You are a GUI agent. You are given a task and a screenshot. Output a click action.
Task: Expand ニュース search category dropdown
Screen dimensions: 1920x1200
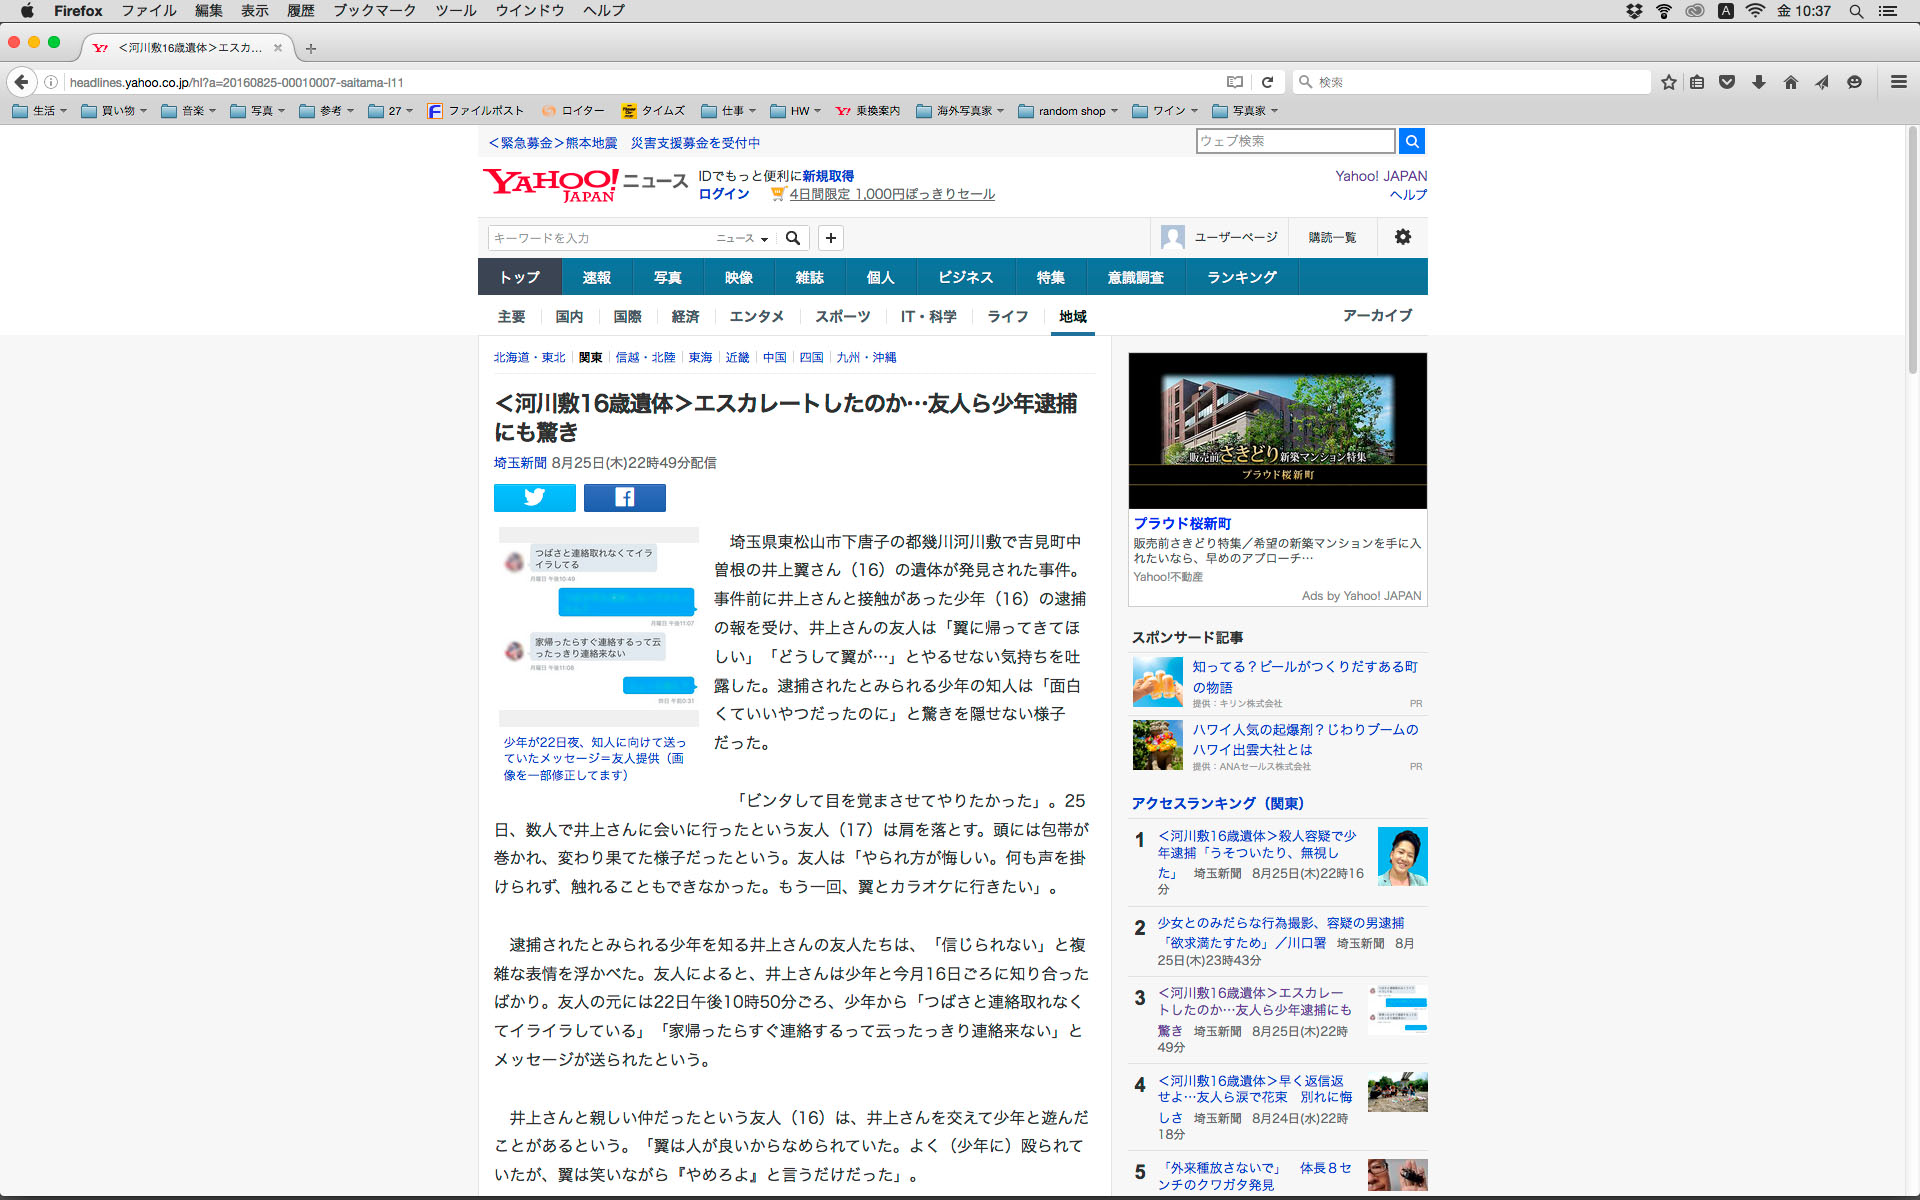pyautogui.click(x=742, y=238)
